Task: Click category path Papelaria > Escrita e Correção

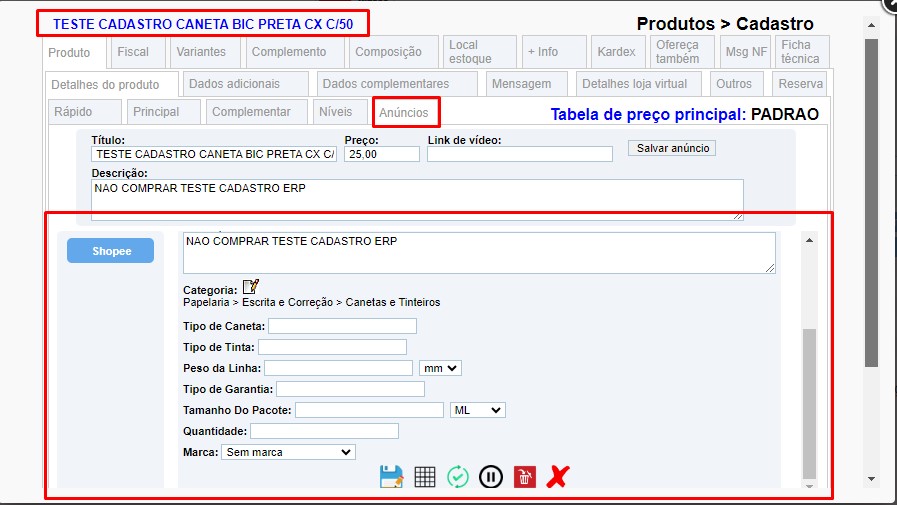Action: click(258, 302)
